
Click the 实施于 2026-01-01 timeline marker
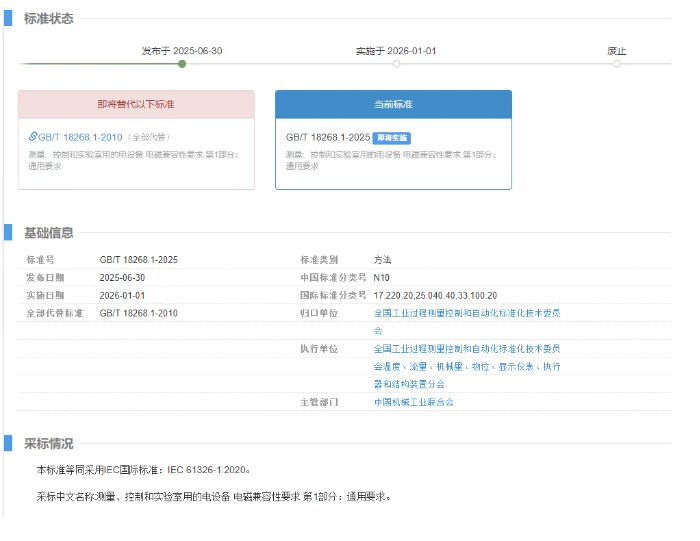pyautogui.click(x=396, y=64)
